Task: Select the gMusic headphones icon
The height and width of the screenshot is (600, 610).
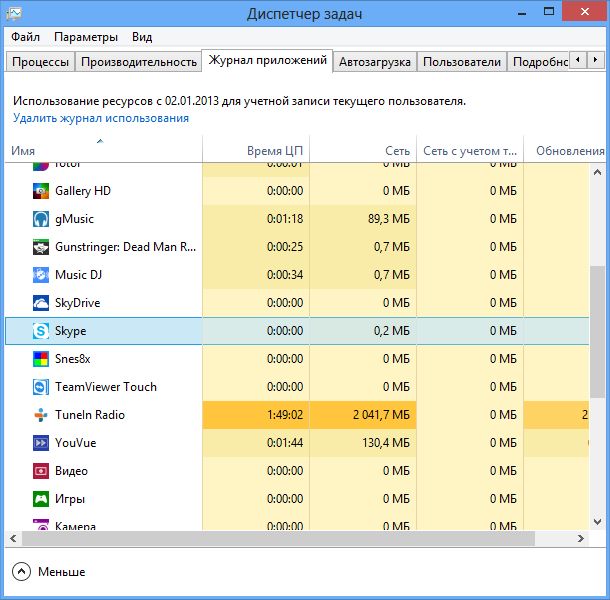Action: click(41, 219)
